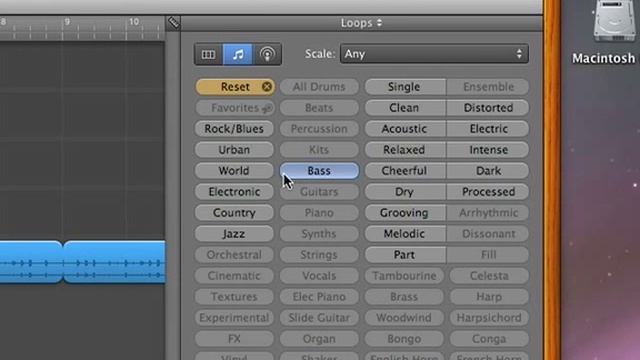Screen dimensions: 640x360
Task: Click the dimmed Fill descriptor
Action: click(488, 255)
